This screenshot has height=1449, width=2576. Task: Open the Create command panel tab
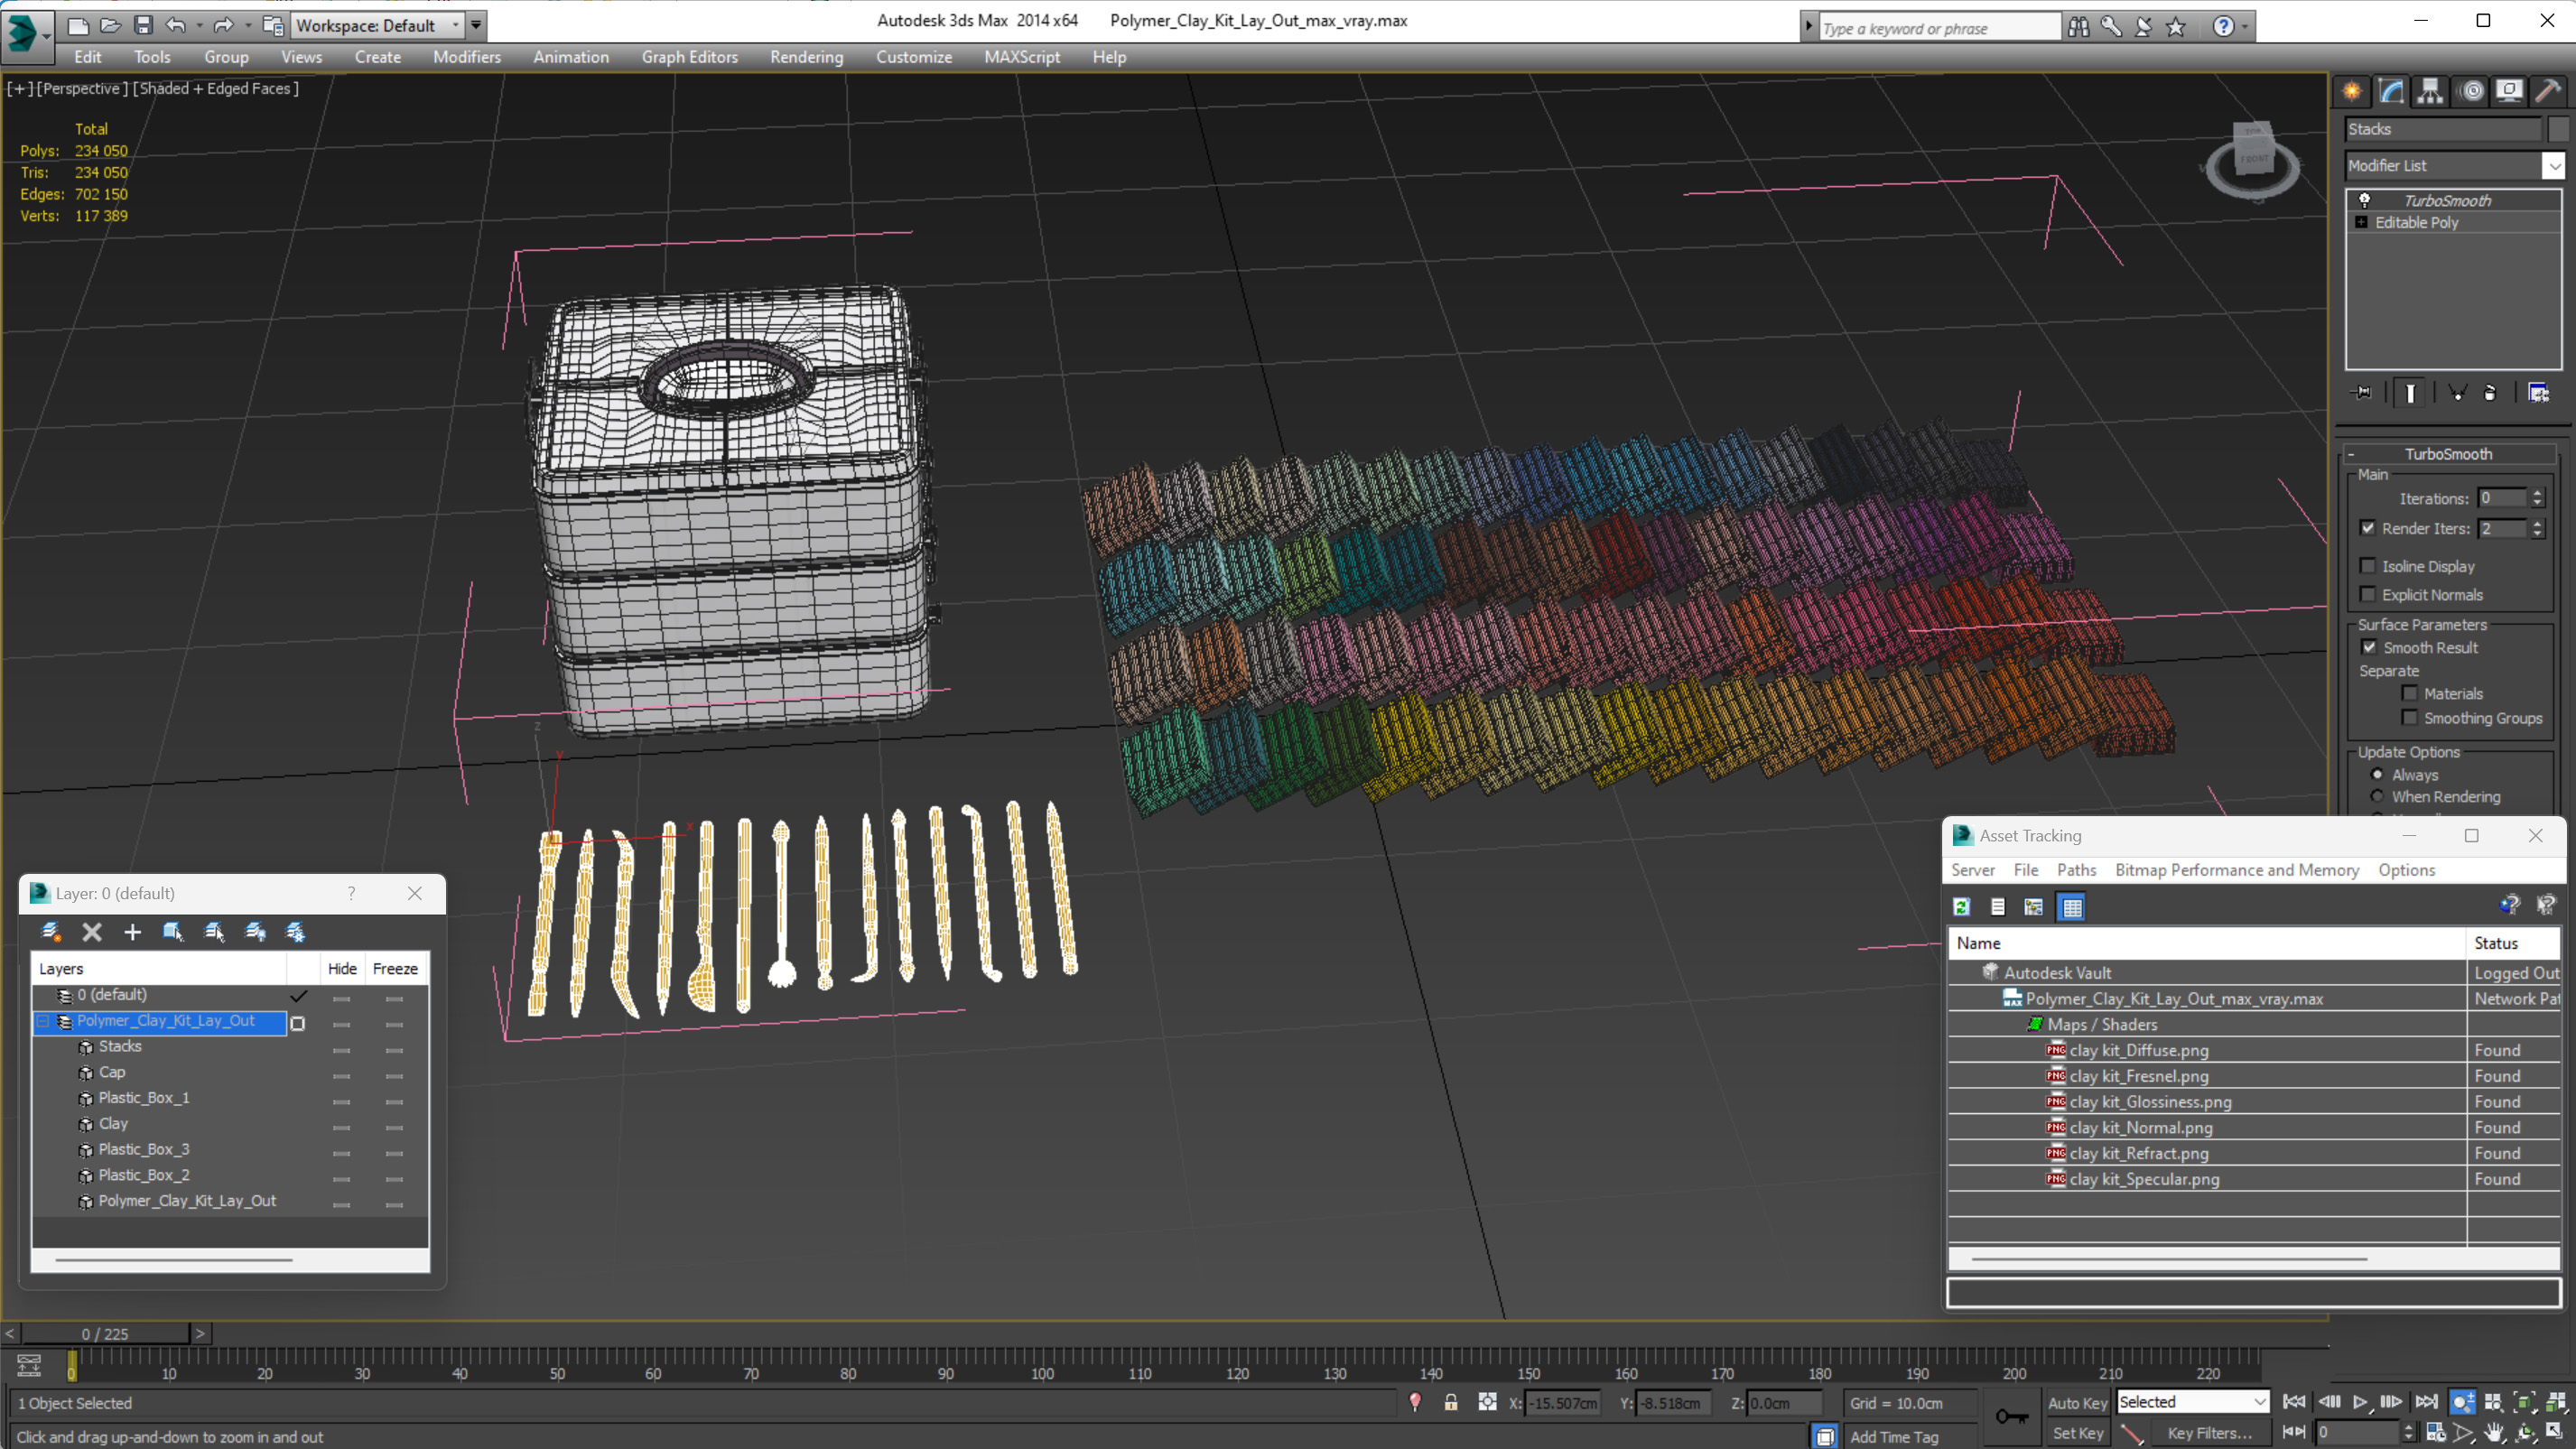[x=2351, y=91]
